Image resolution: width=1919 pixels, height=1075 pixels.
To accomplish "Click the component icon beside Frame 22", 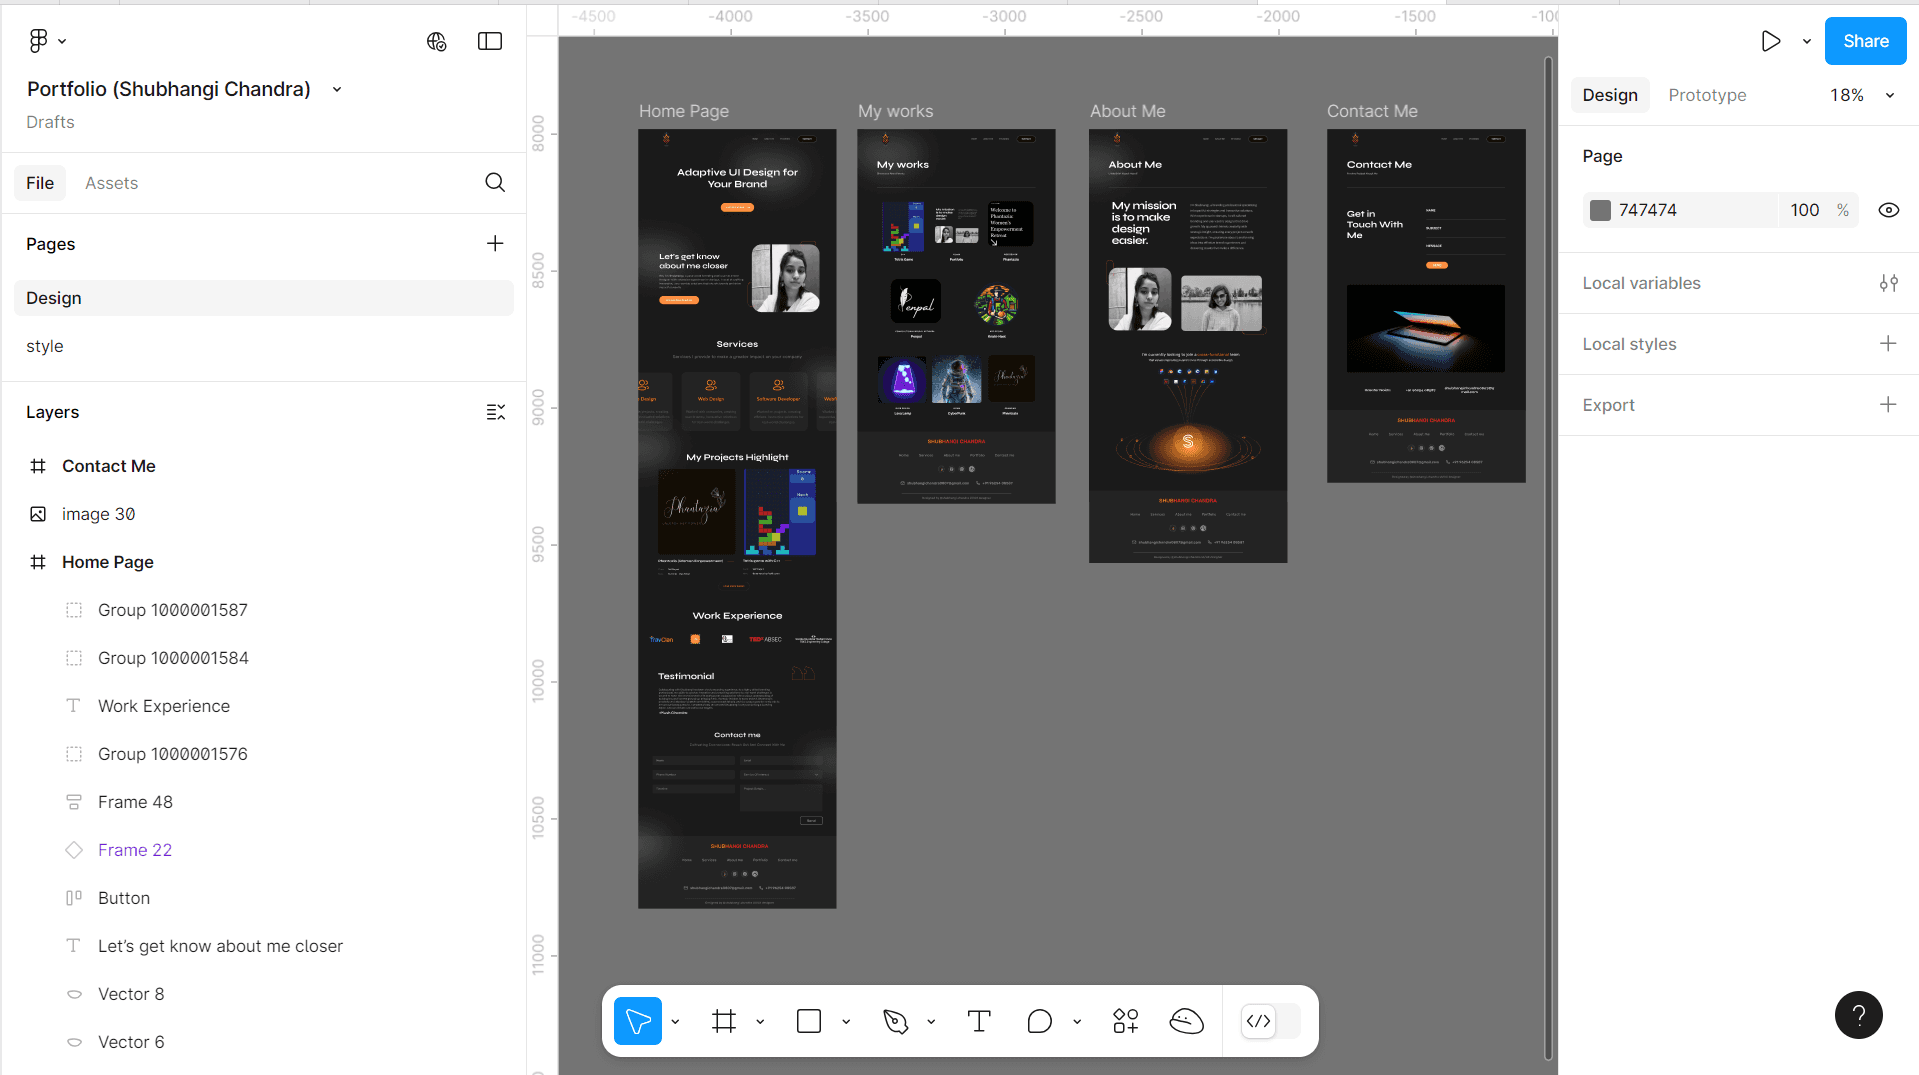I will pos(74,850).
